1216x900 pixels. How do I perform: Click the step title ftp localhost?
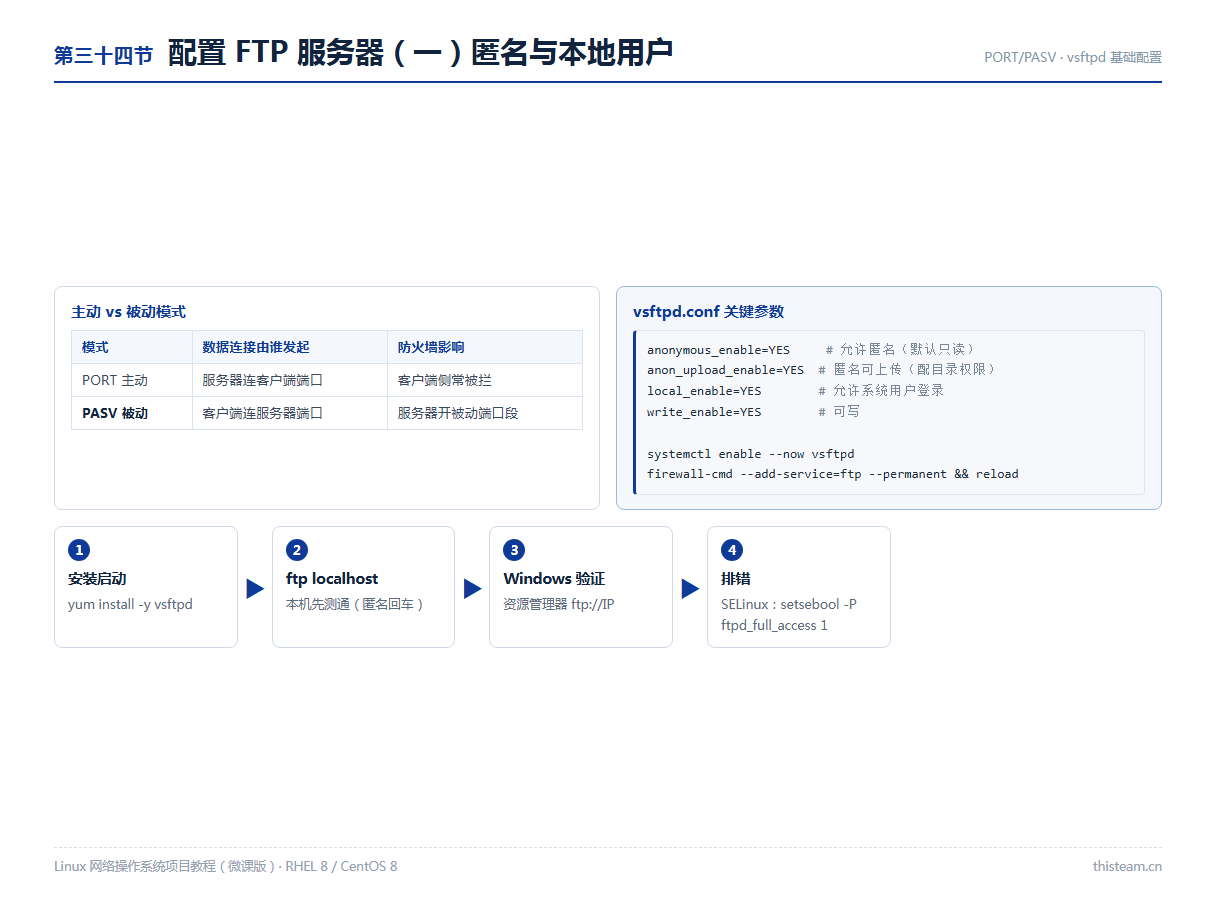pos(332,579)
